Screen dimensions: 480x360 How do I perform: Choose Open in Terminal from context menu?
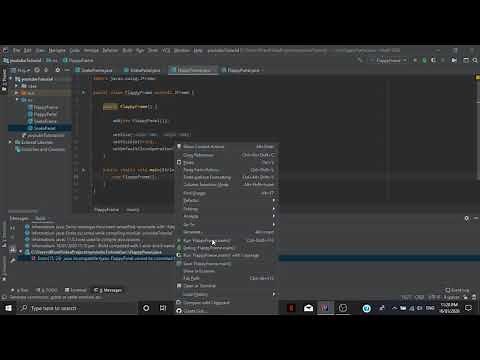coord(227,286)
